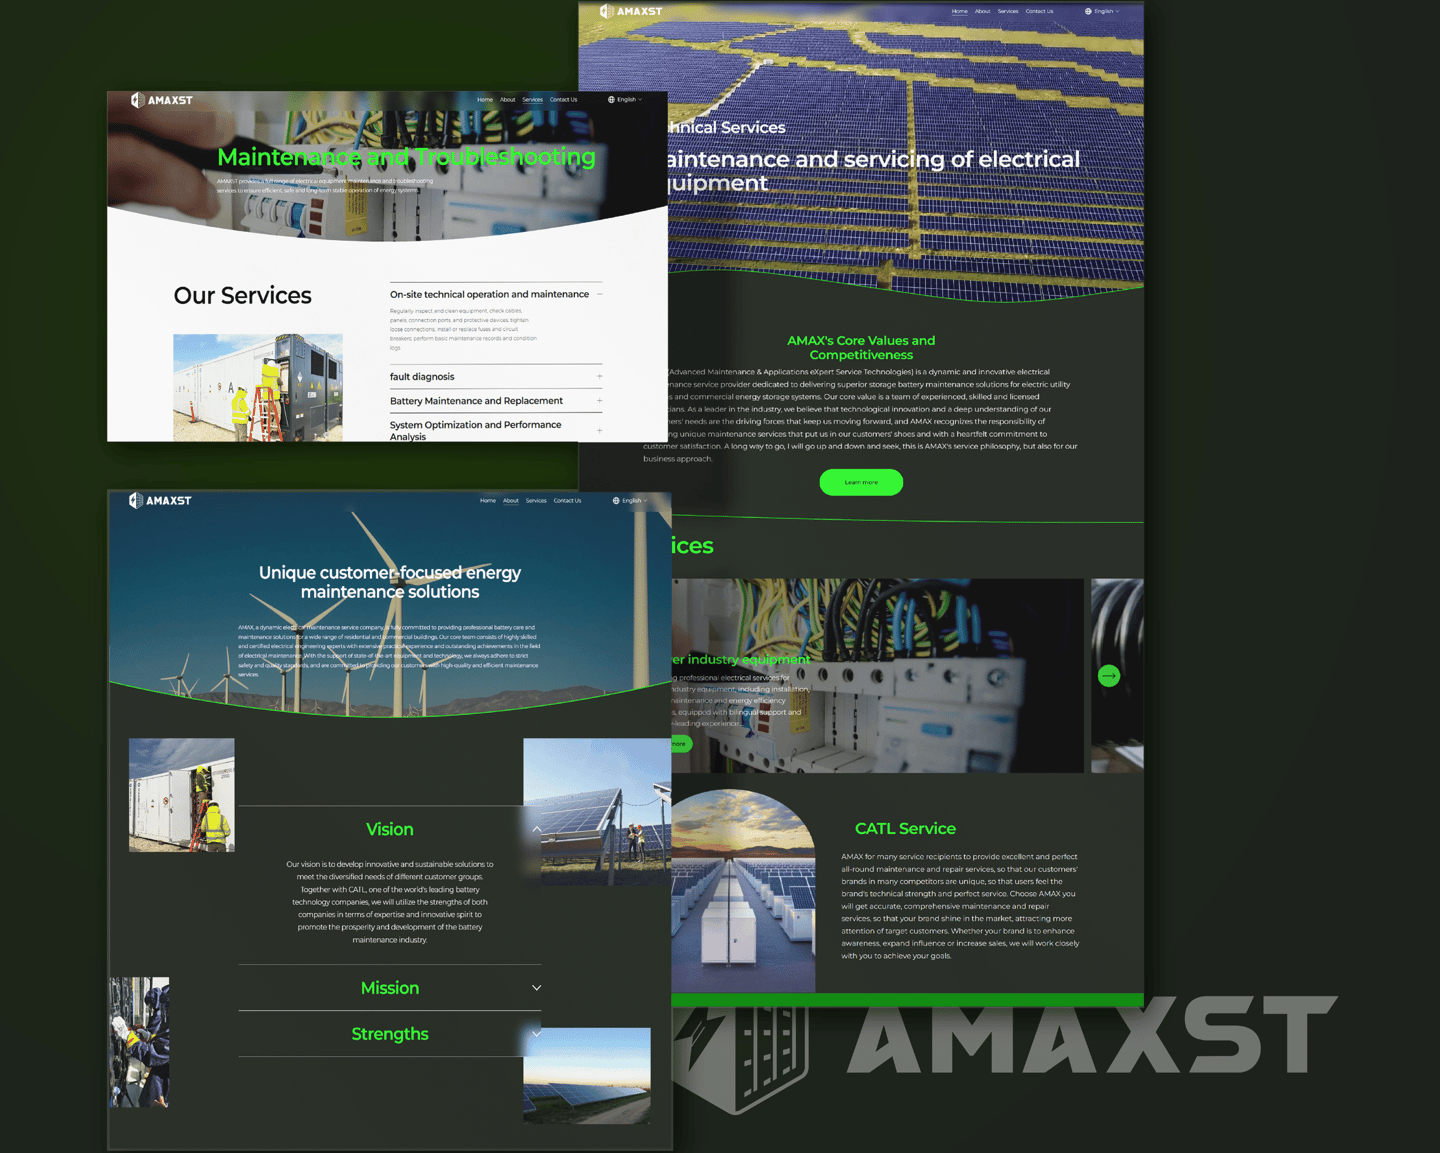
Task: Open the English language dropdown on the wind turbine page
Action: point(630,500)
